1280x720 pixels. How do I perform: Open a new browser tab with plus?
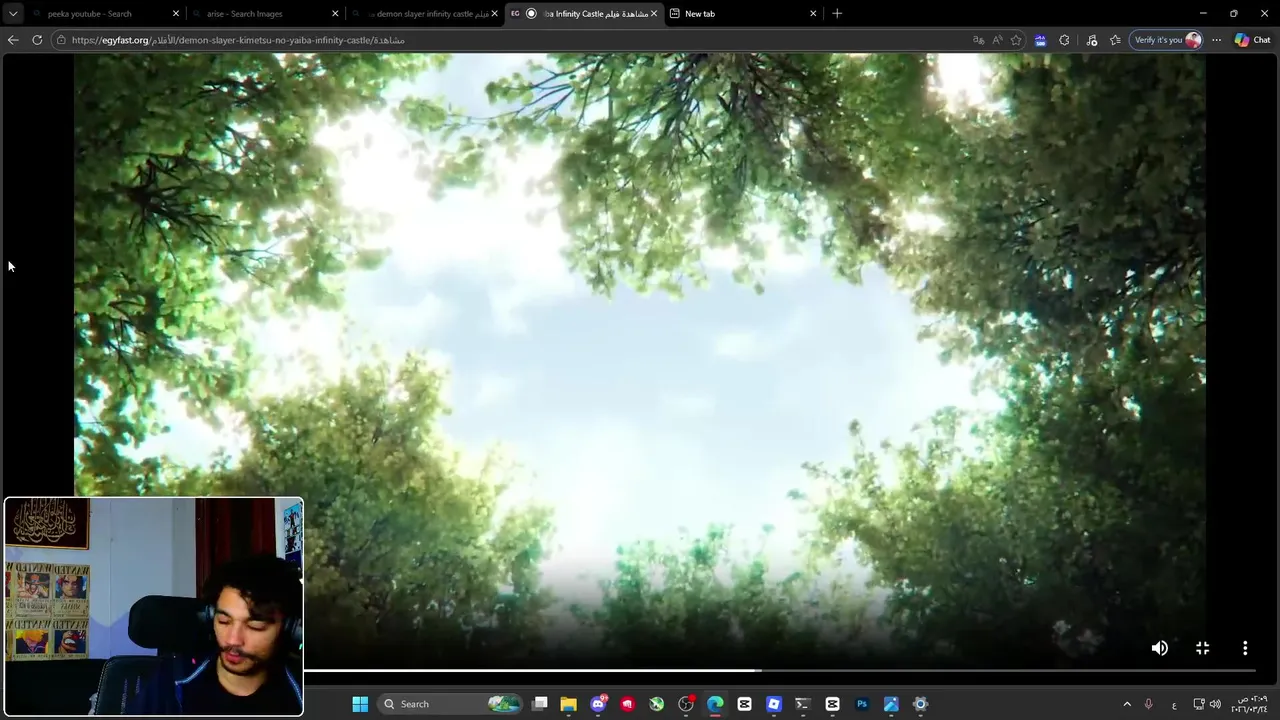point(837,14)
